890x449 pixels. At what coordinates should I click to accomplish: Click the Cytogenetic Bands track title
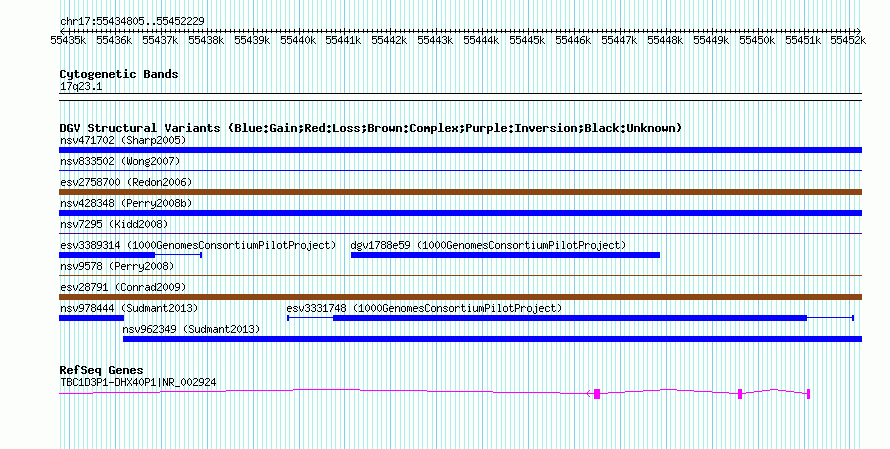coord(119,74)
